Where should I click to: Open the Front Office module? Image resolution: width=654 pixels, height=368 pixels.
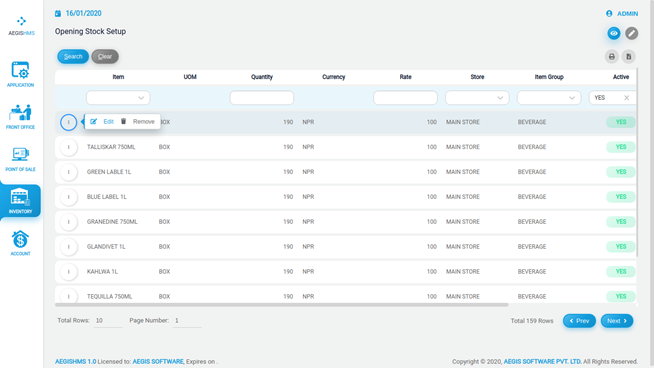click(20, 116)
